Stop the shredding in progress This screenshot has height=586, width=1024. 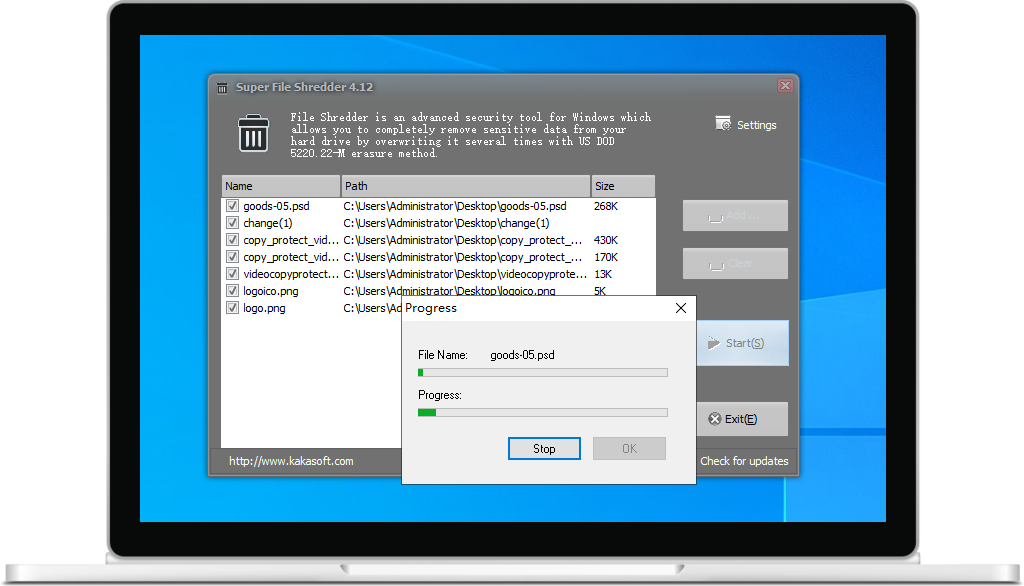544,449
